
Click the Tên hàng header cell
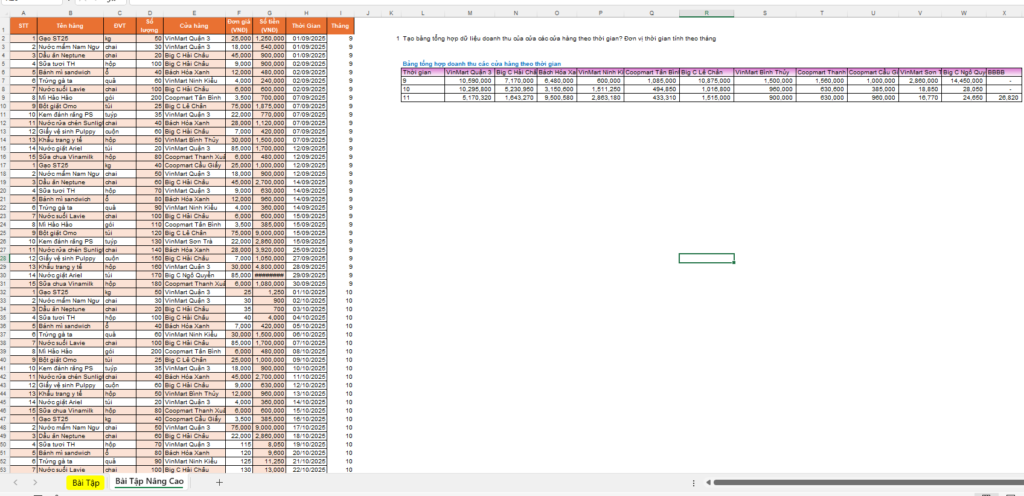71,24
